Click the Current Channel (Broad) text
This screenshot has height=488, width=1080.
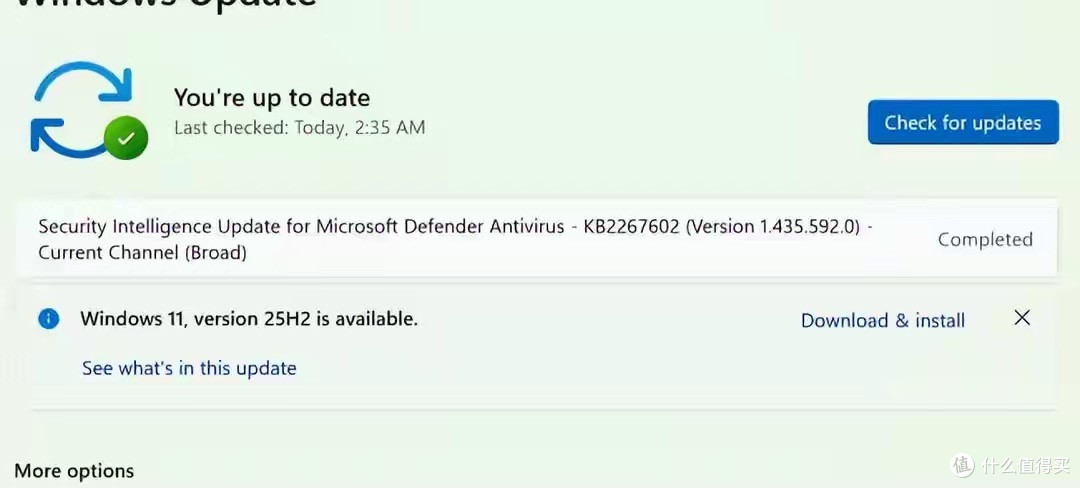click(143, 253)
